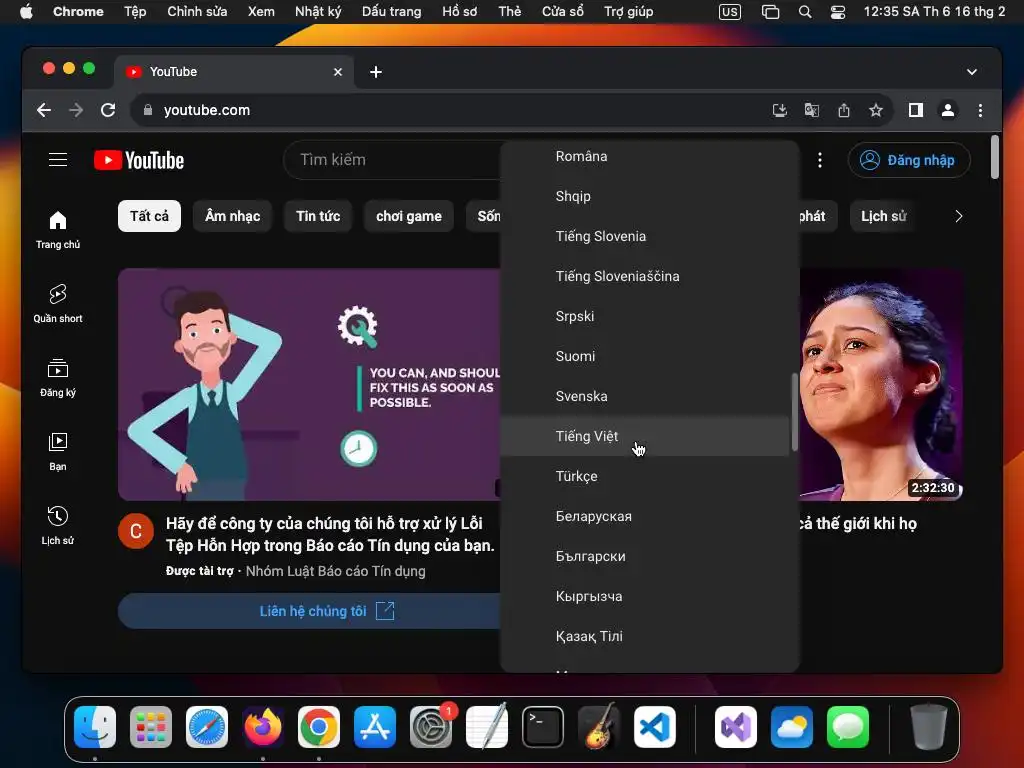Select Tiếng Việt language
This screenshot has width=1024, height=768.
645,436
